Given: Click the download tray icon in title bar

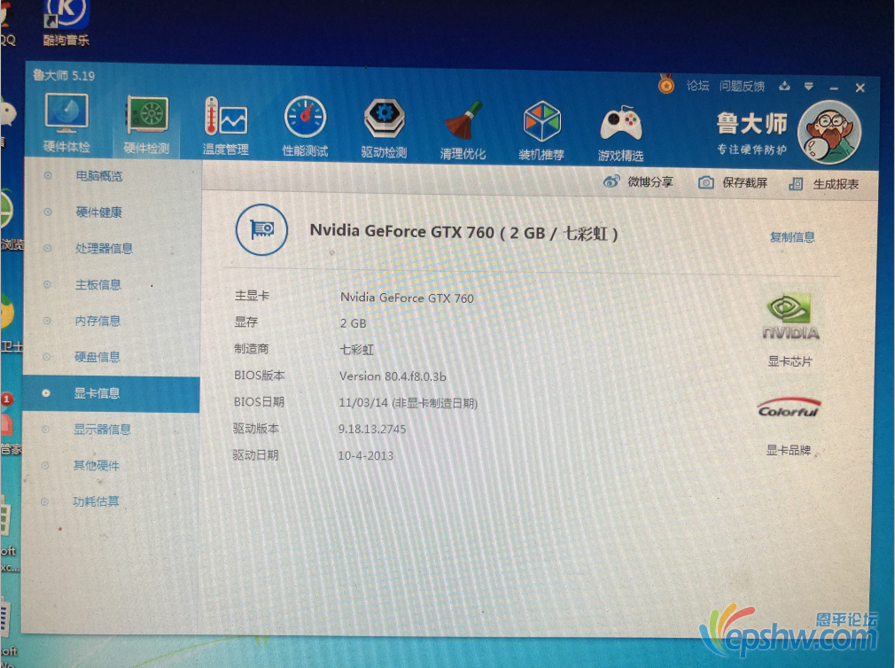Looking at the screenshot, I should (785, 86).
